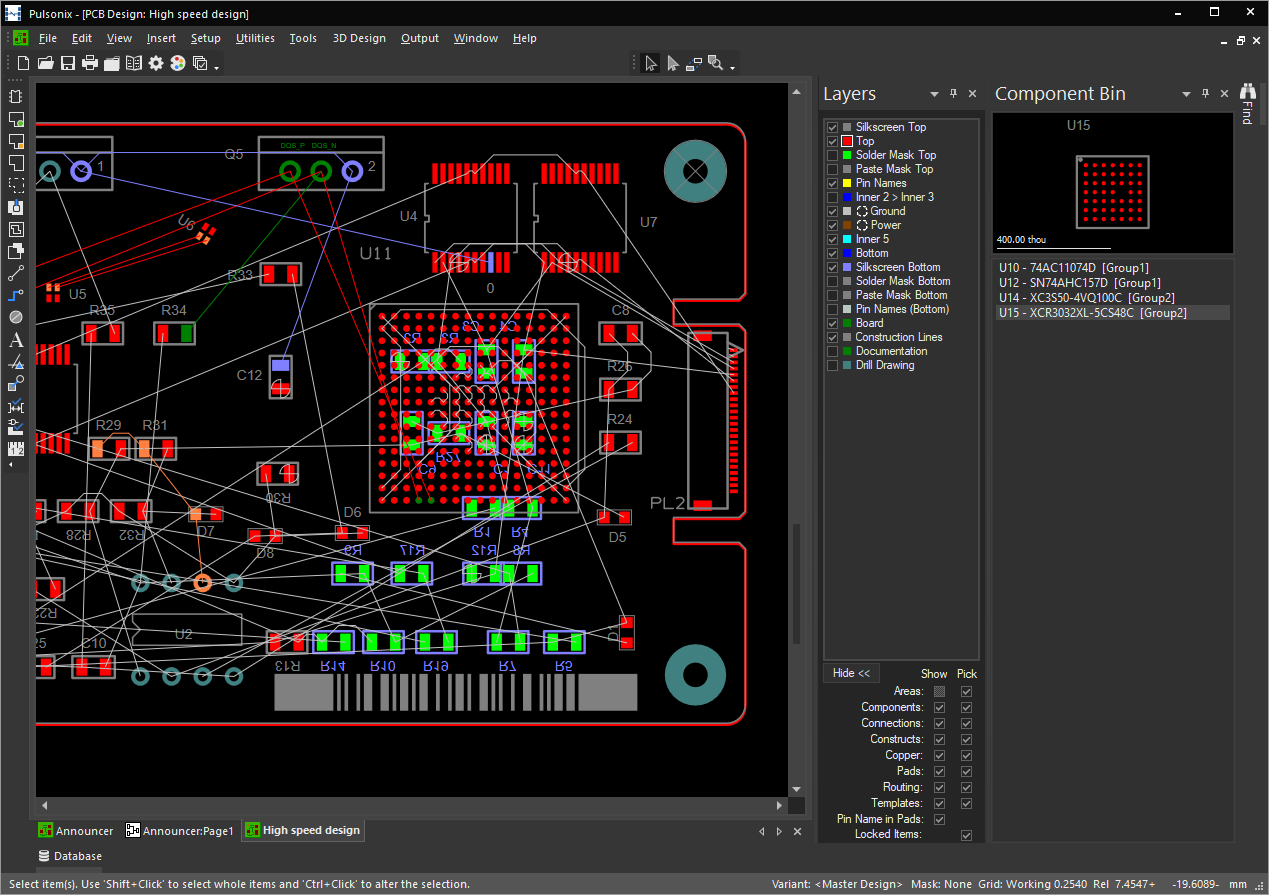Screen dimensions: 1269x895
Task: Click the horizontal scrollbar right arrow
Action: tap(781, 805)
